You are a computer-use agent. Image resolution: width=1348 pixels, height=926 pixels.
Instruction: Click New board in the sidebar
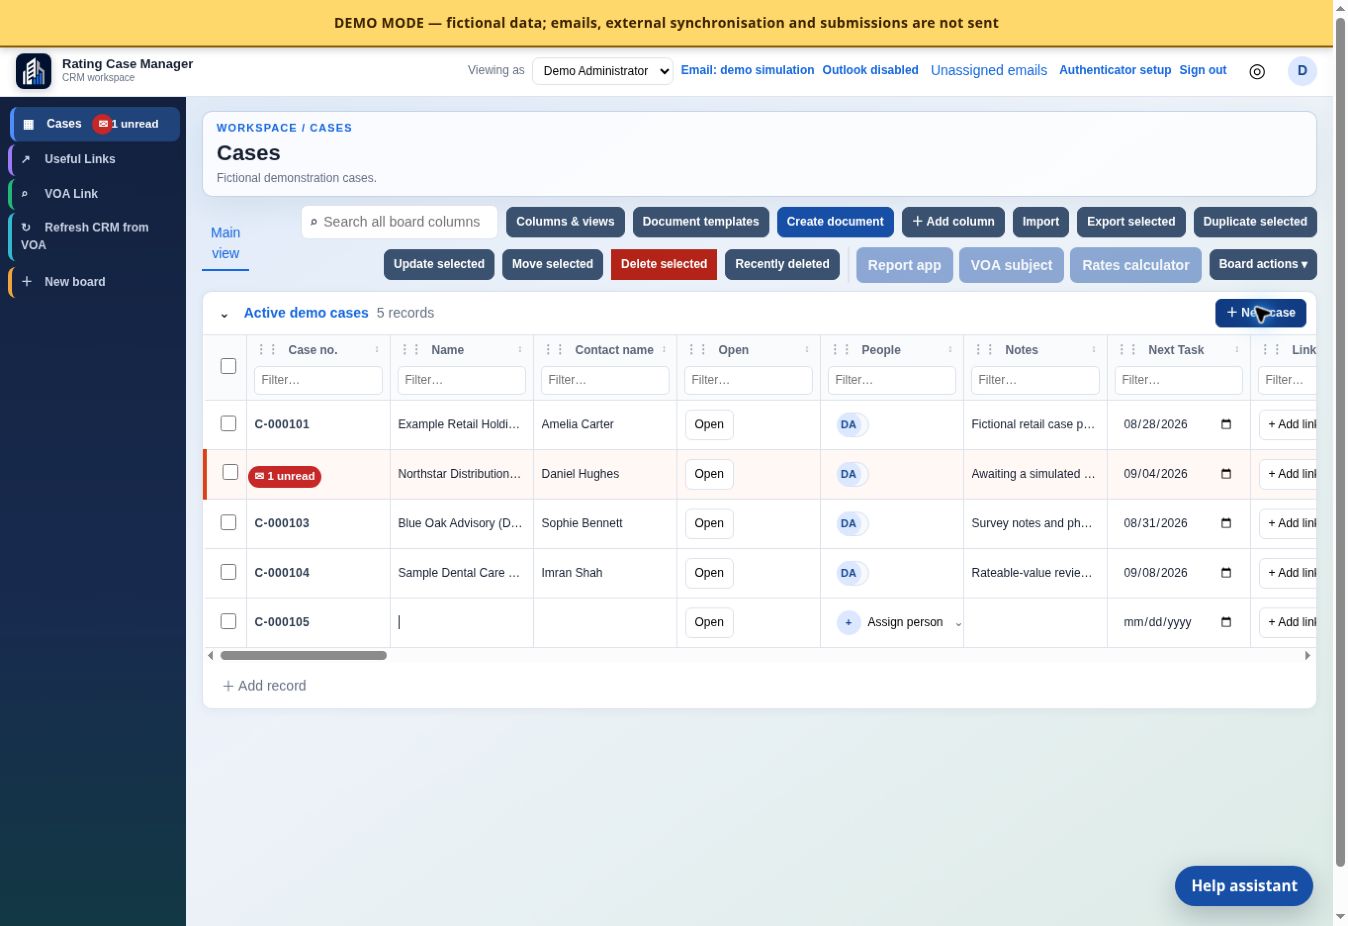pos(96,282)
